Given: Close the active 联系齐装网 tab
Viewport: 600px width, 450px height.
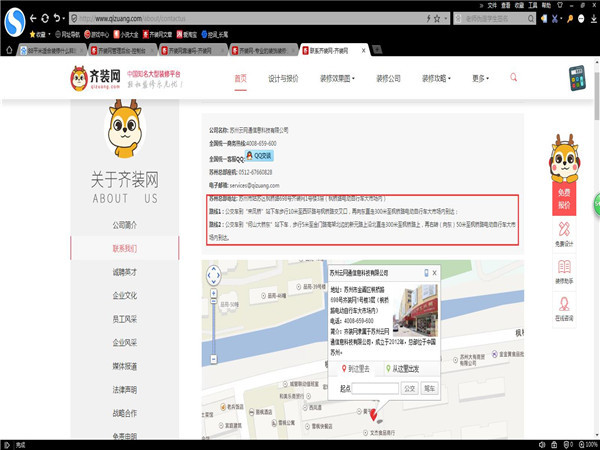Looking at the screenshot, I should click(364, 50).
